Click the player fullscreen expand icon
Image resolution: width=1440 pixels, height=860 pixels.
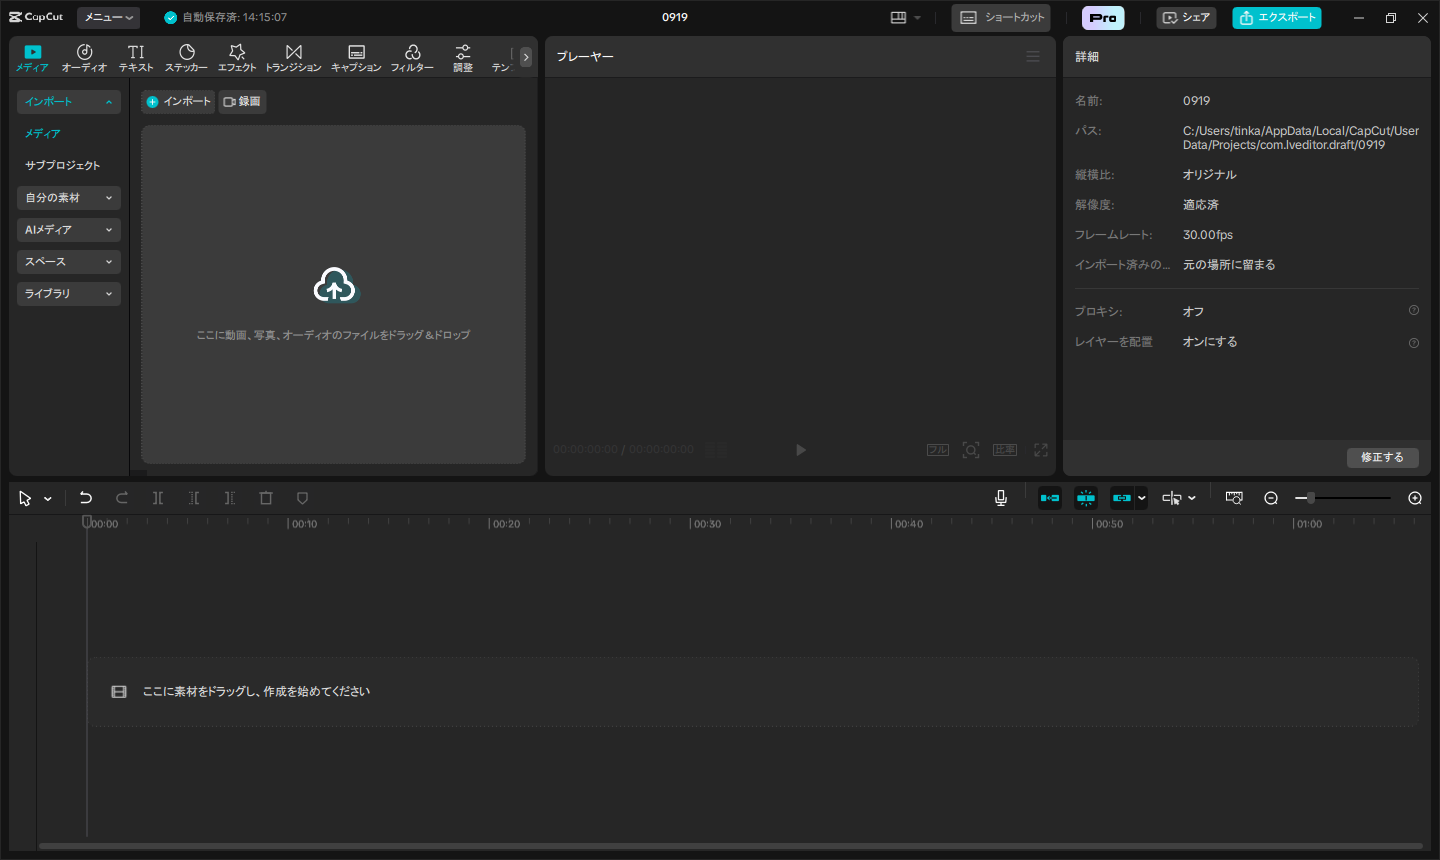pos(1041,450)
